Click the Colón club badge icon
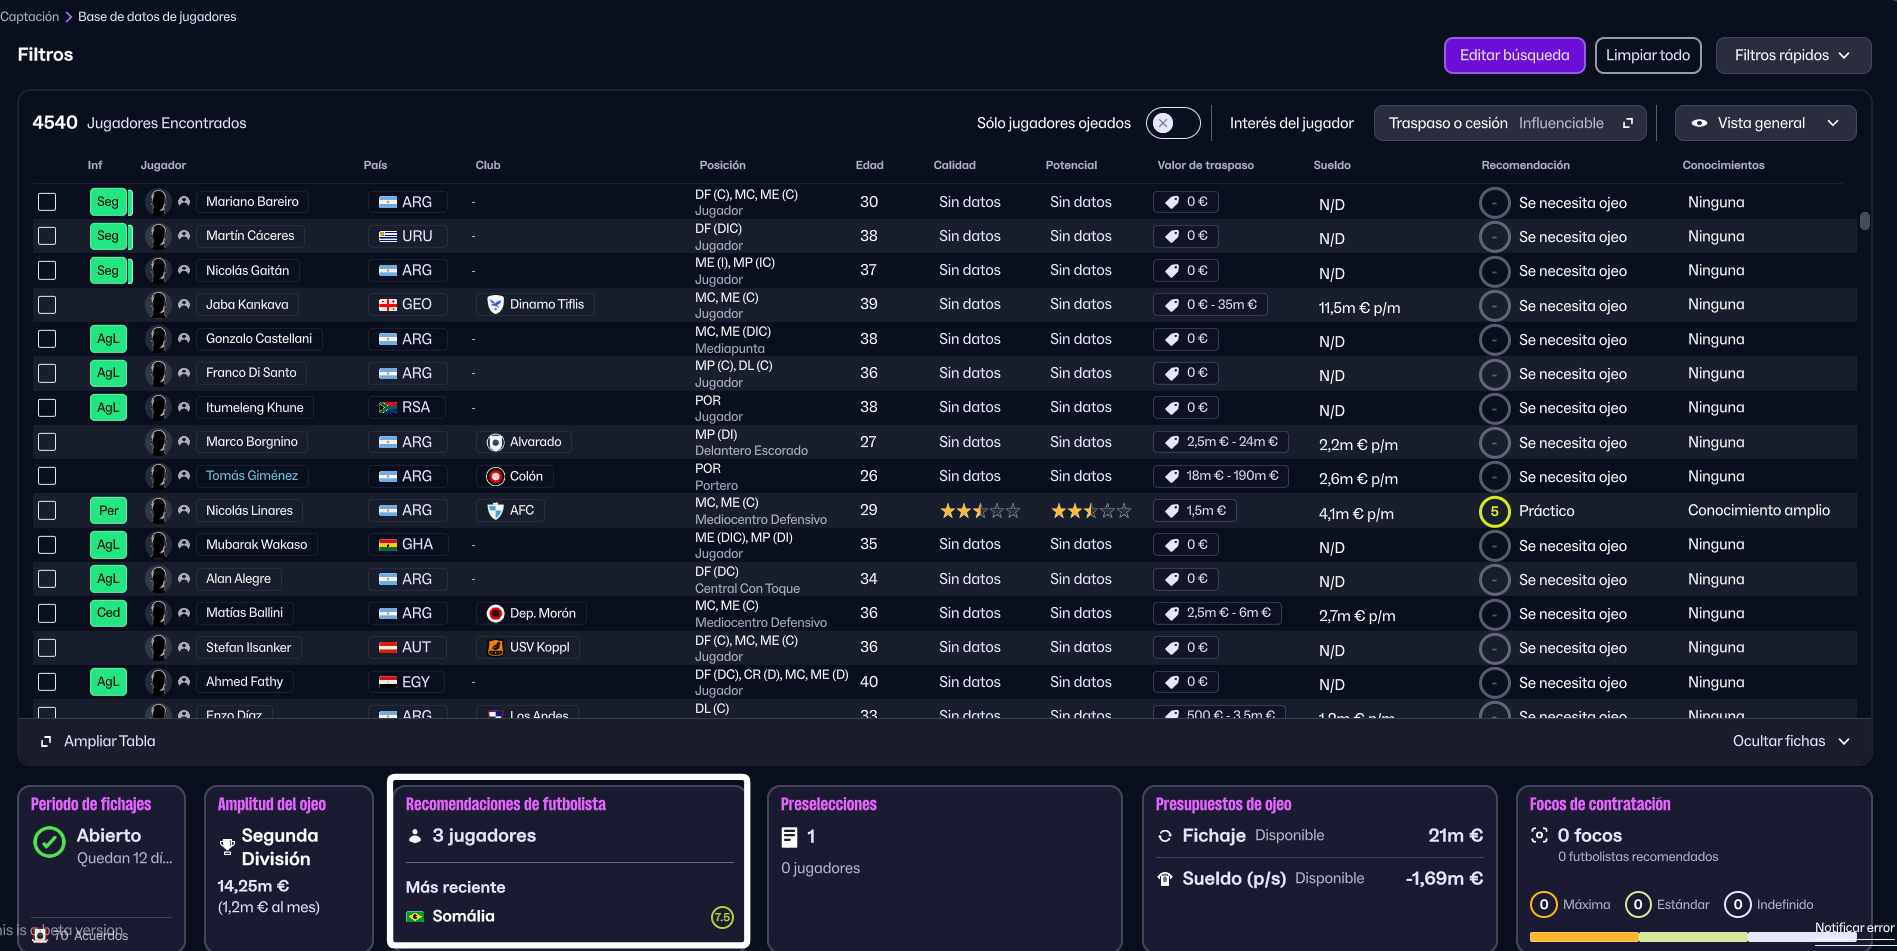Image resolution: width=1897 pixels, height=951 pixels. (495, 476)
